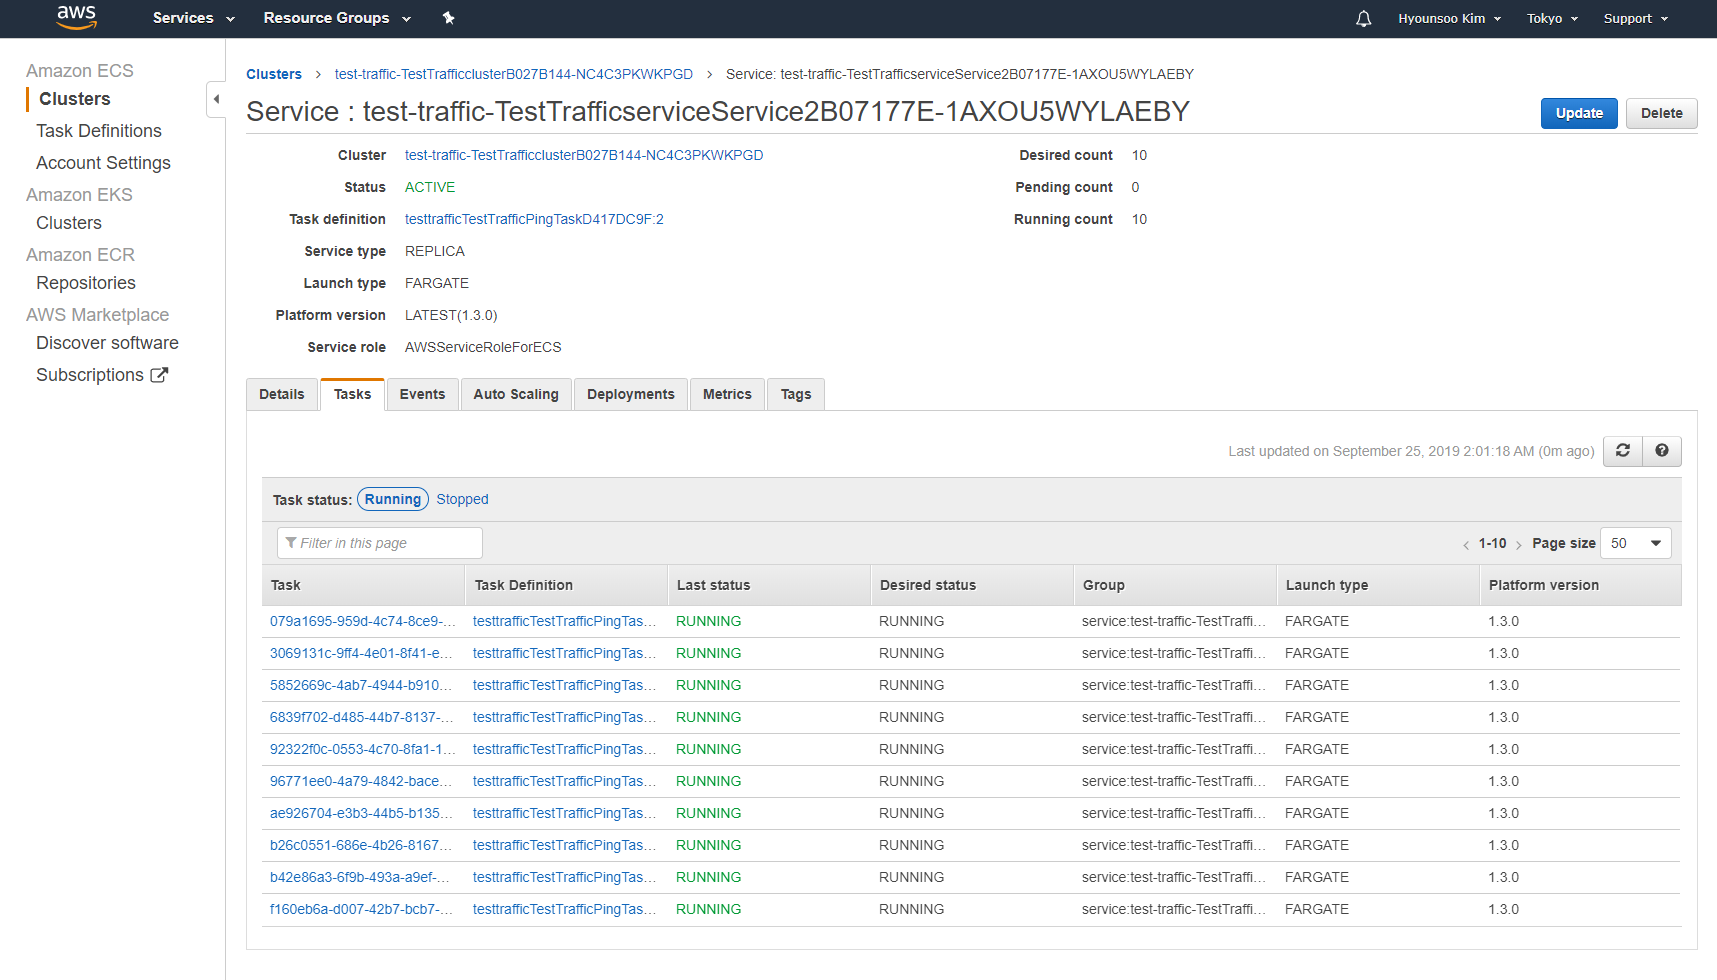Go to next page of tasks
1717x980 pixels.
(1518, 545)
